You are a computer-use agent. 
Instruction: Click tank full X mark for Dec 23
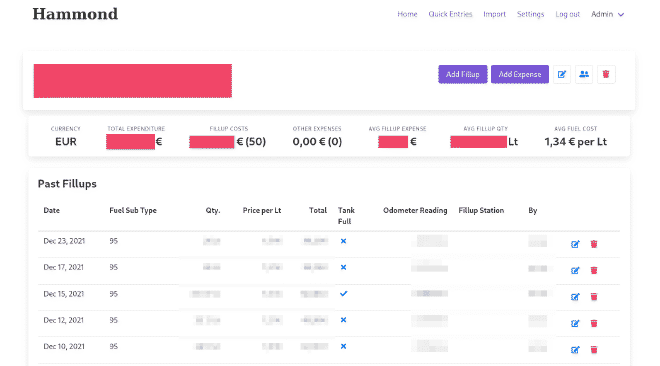[x=343, y=241]
